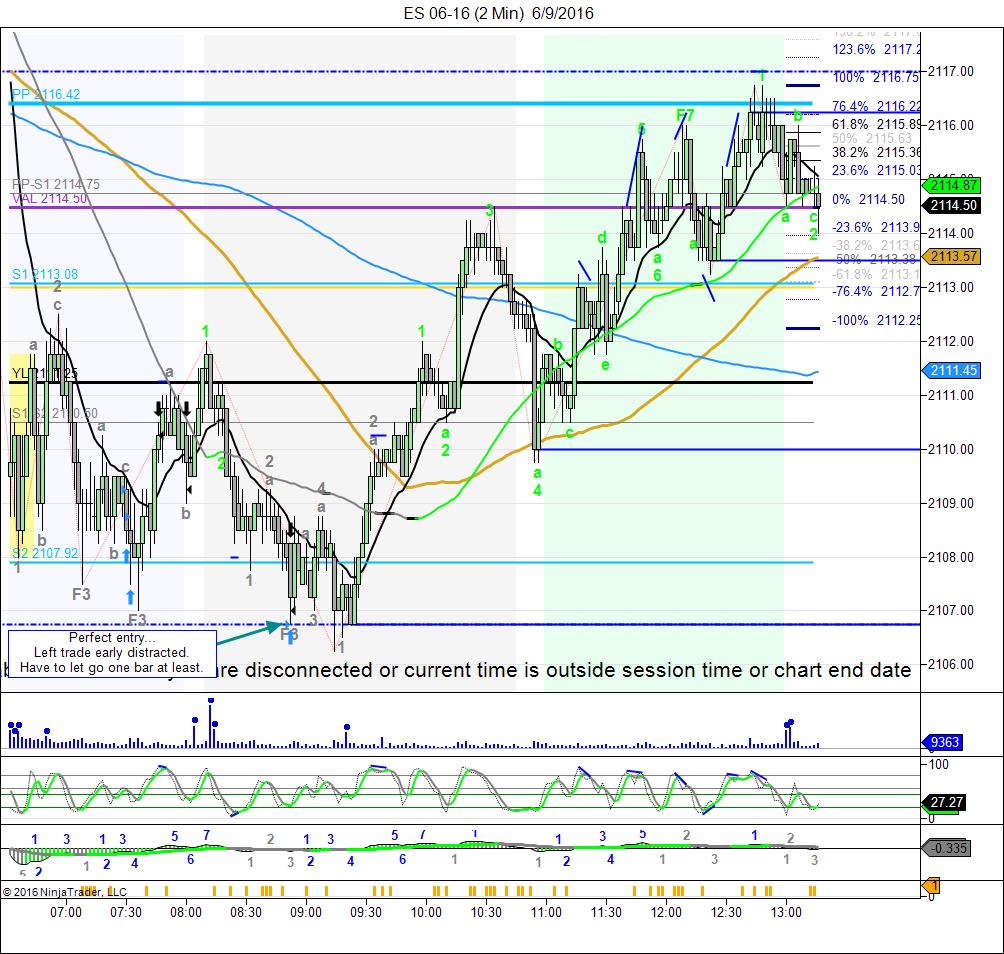
Task: Click the S2 2107.92 support label
Action: point(45,553)
